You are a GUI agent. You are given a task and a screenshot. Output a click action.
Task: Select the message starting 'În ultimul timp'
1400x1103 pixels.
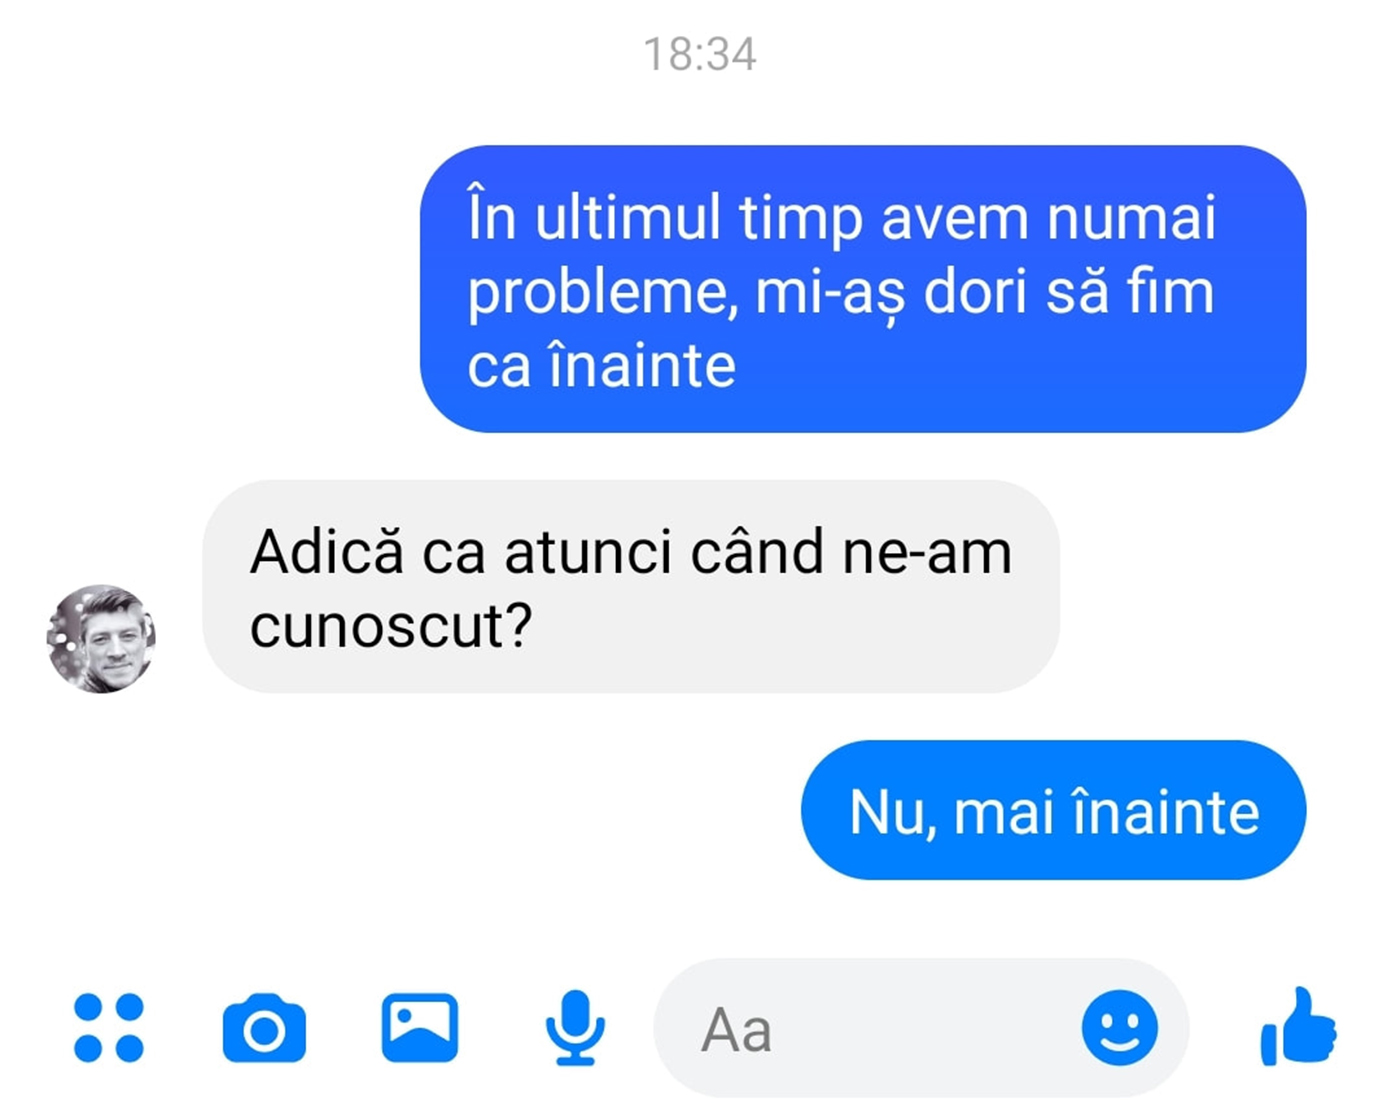pyautogui.click(x=863, y=289)
